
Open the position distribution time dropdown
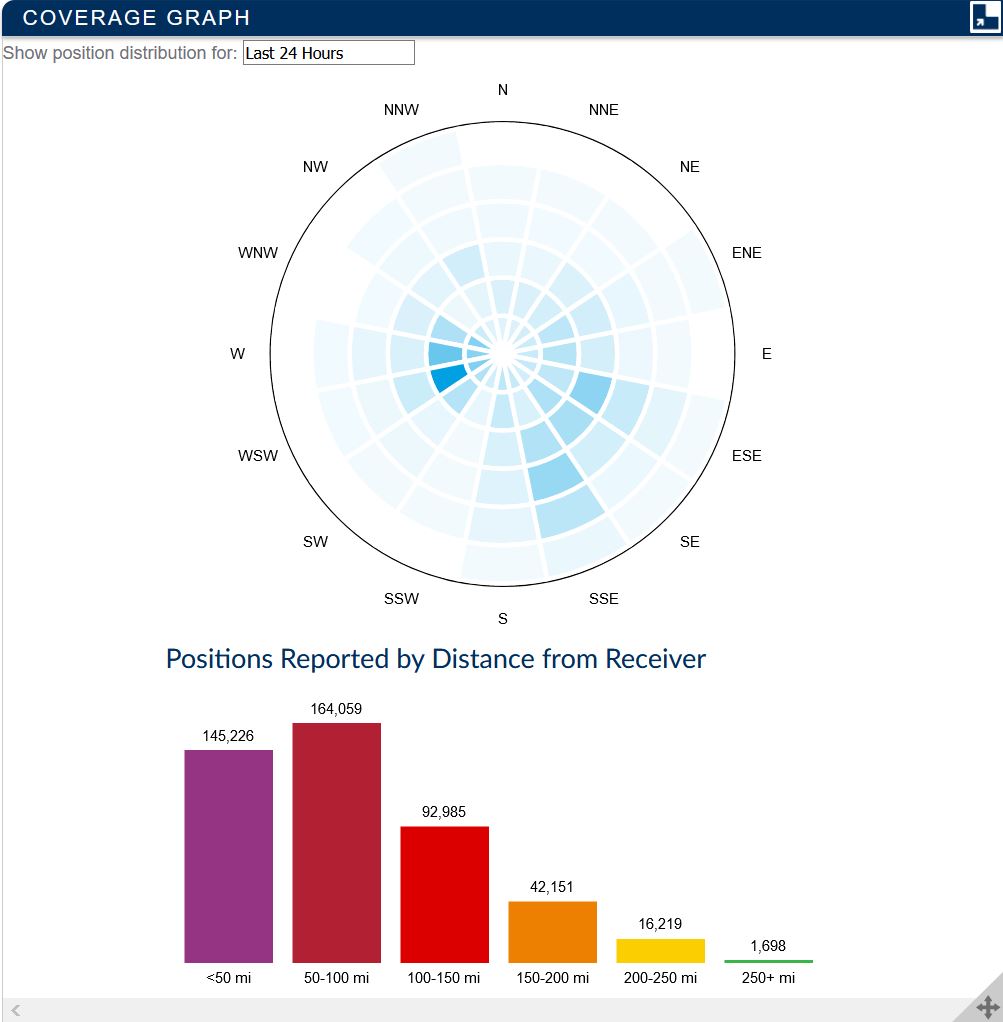coord(328,53)
